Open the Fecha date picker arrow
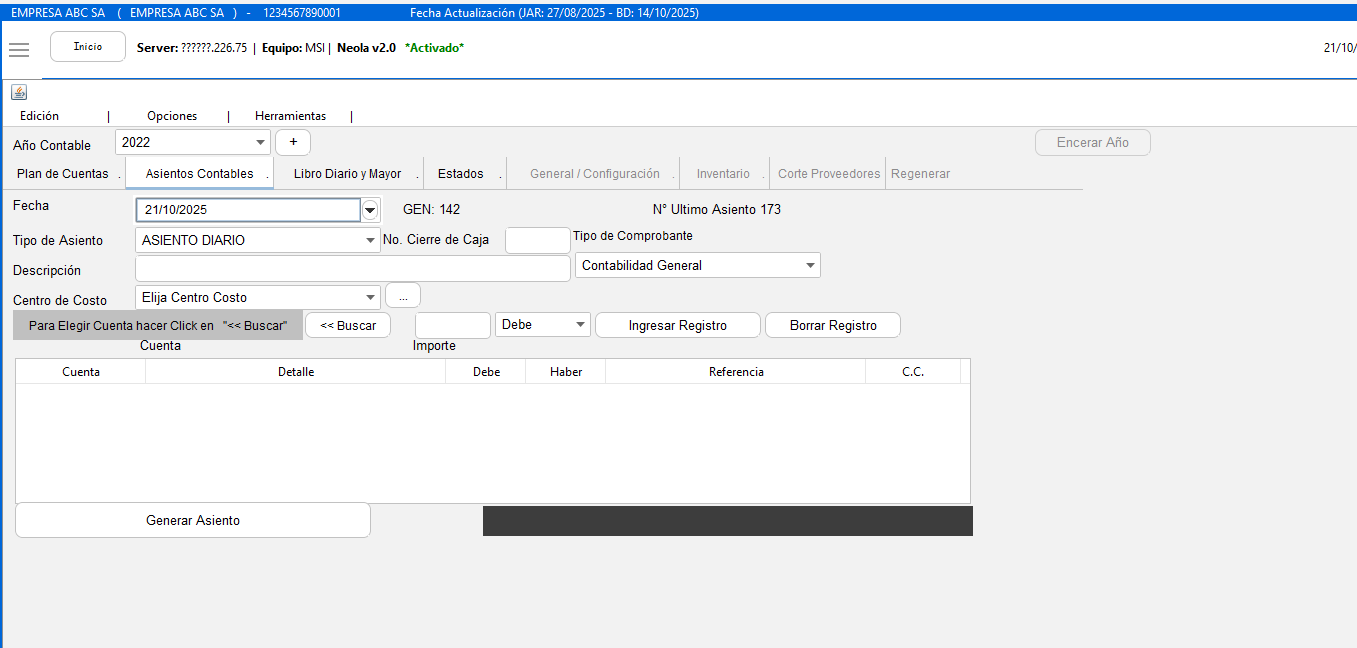The image size is (1357, 648). point(370,210)
